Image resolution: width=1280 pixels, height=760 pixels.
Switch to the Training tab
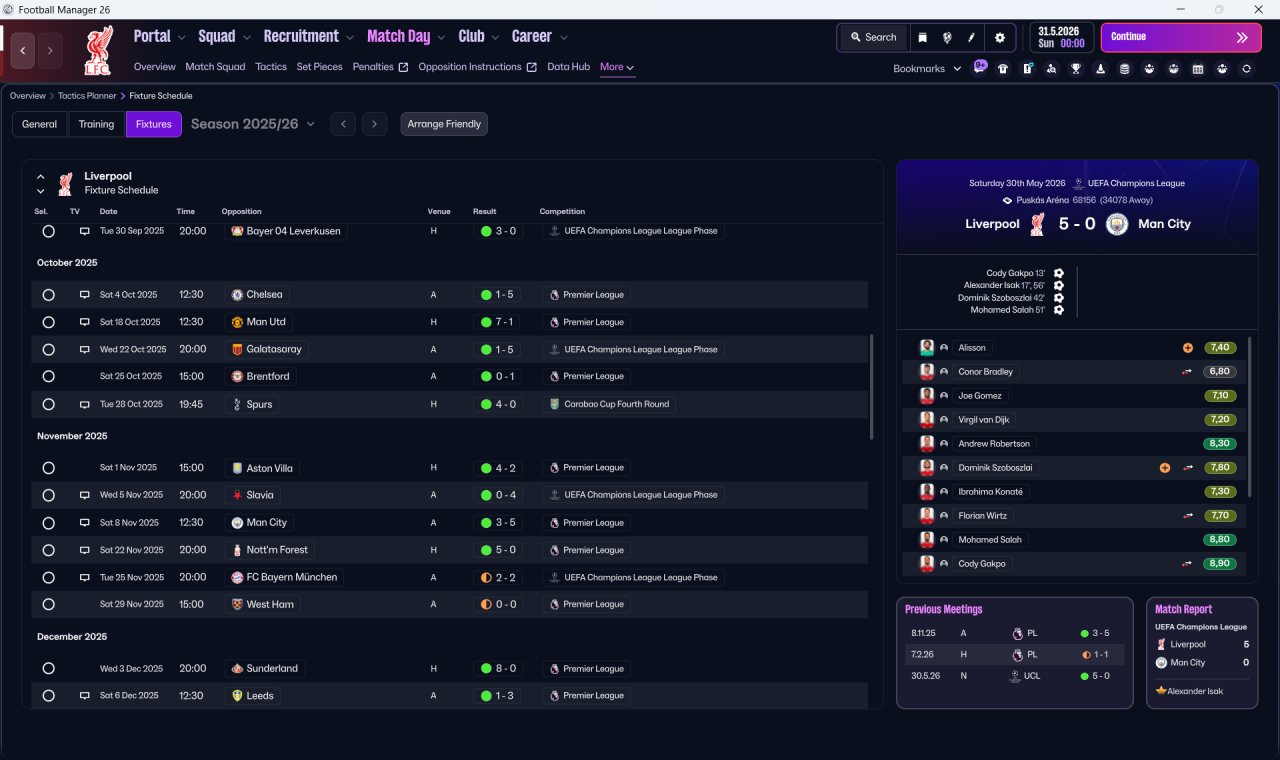coord(96,124)
